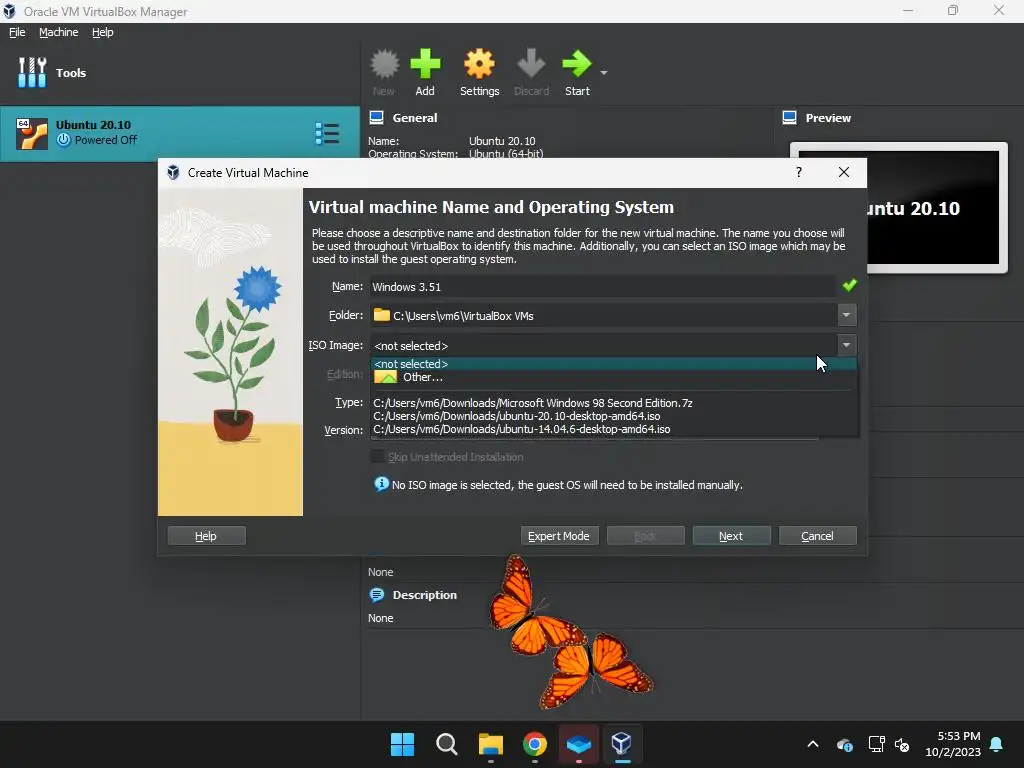This screenshot has height=768, width=1024.
Task: Show hidden system tray icons
Action: [813, 744]
